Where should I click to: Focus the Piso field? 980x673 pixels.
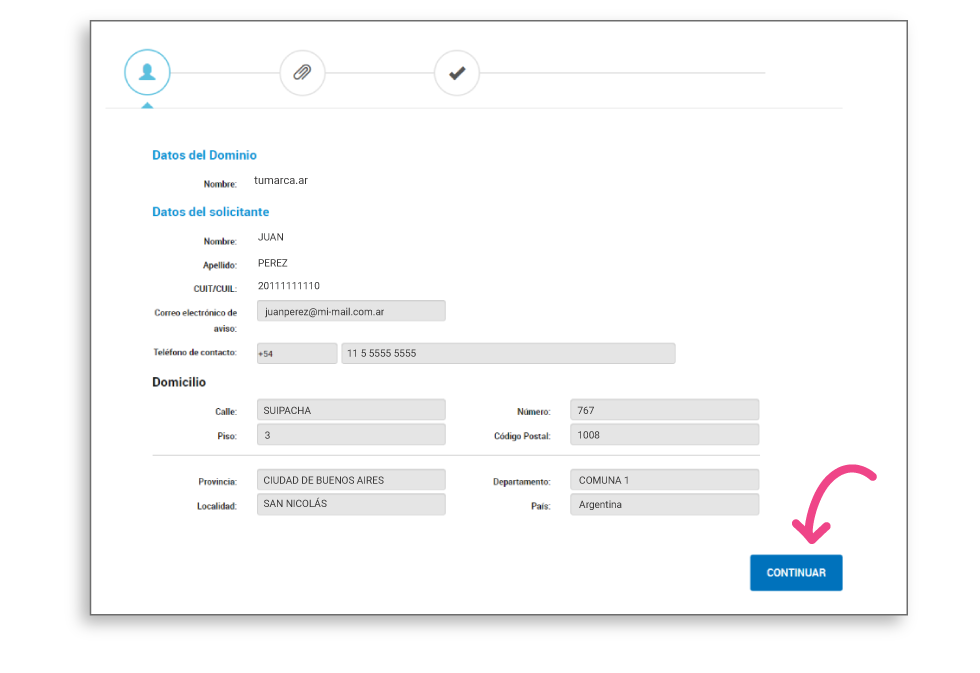pos(351,434)
